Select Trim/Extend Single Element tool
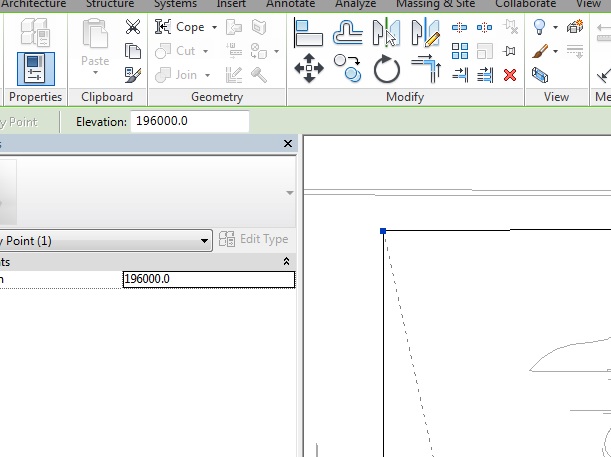 click(460, 75)
